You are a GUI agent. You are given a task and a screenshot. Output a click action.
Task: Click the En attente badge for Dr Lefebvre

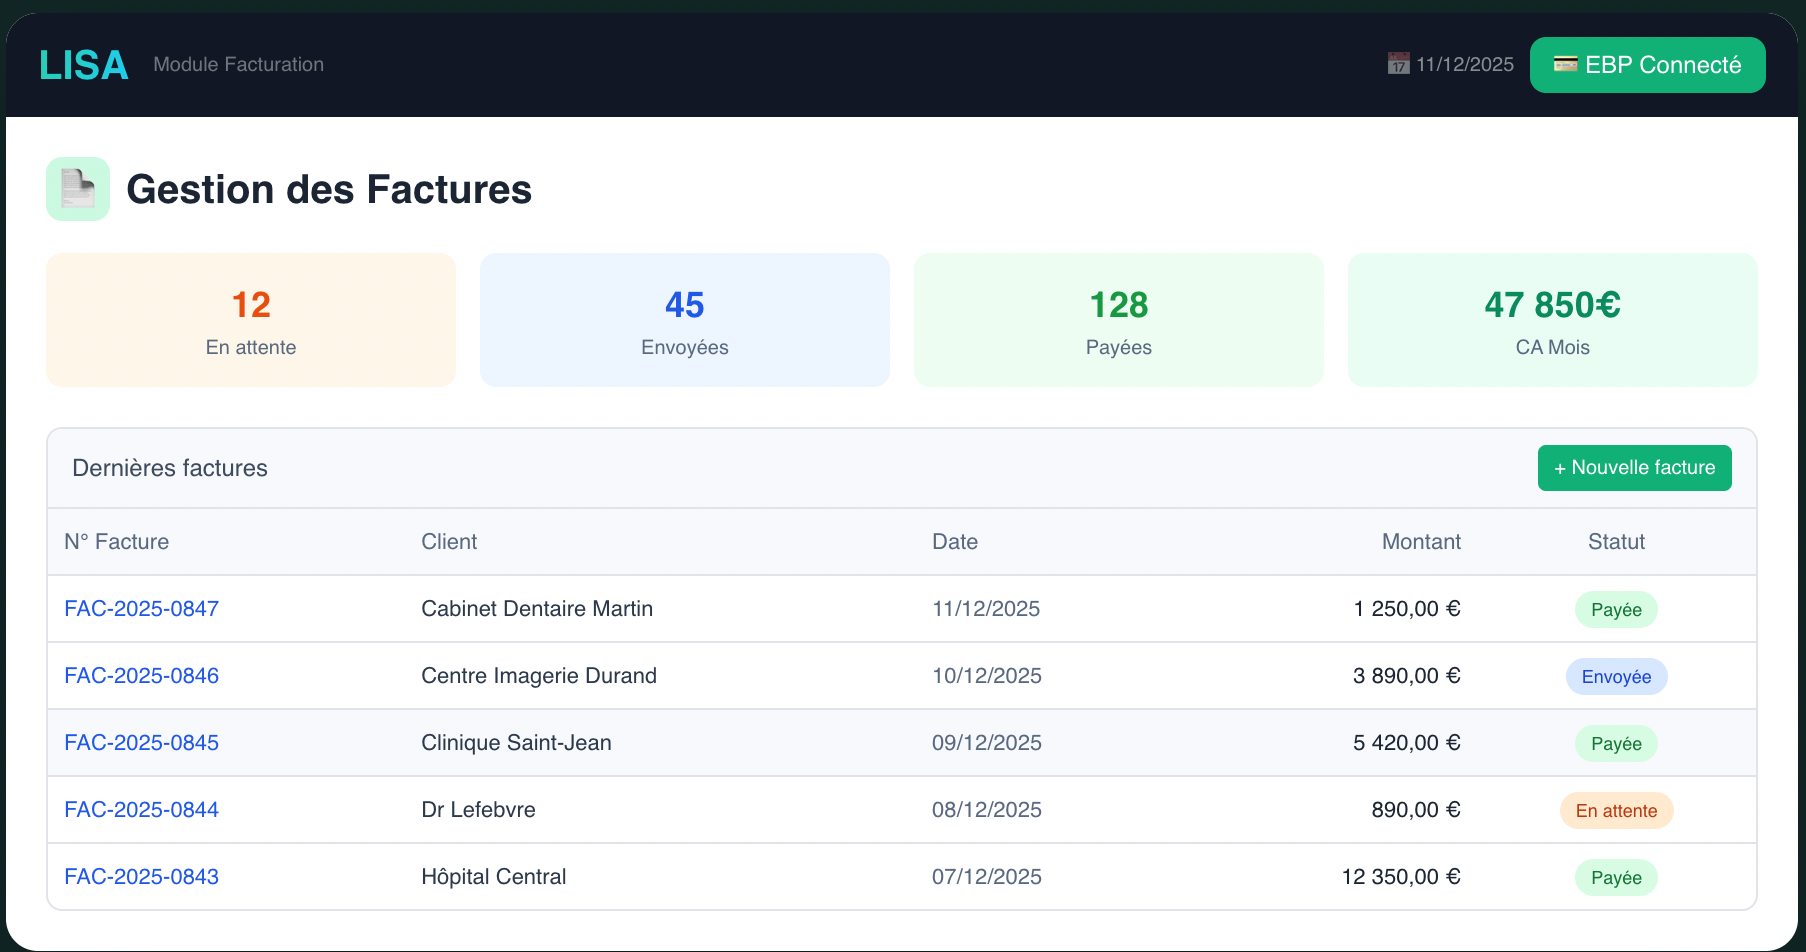pos(1616,811)
